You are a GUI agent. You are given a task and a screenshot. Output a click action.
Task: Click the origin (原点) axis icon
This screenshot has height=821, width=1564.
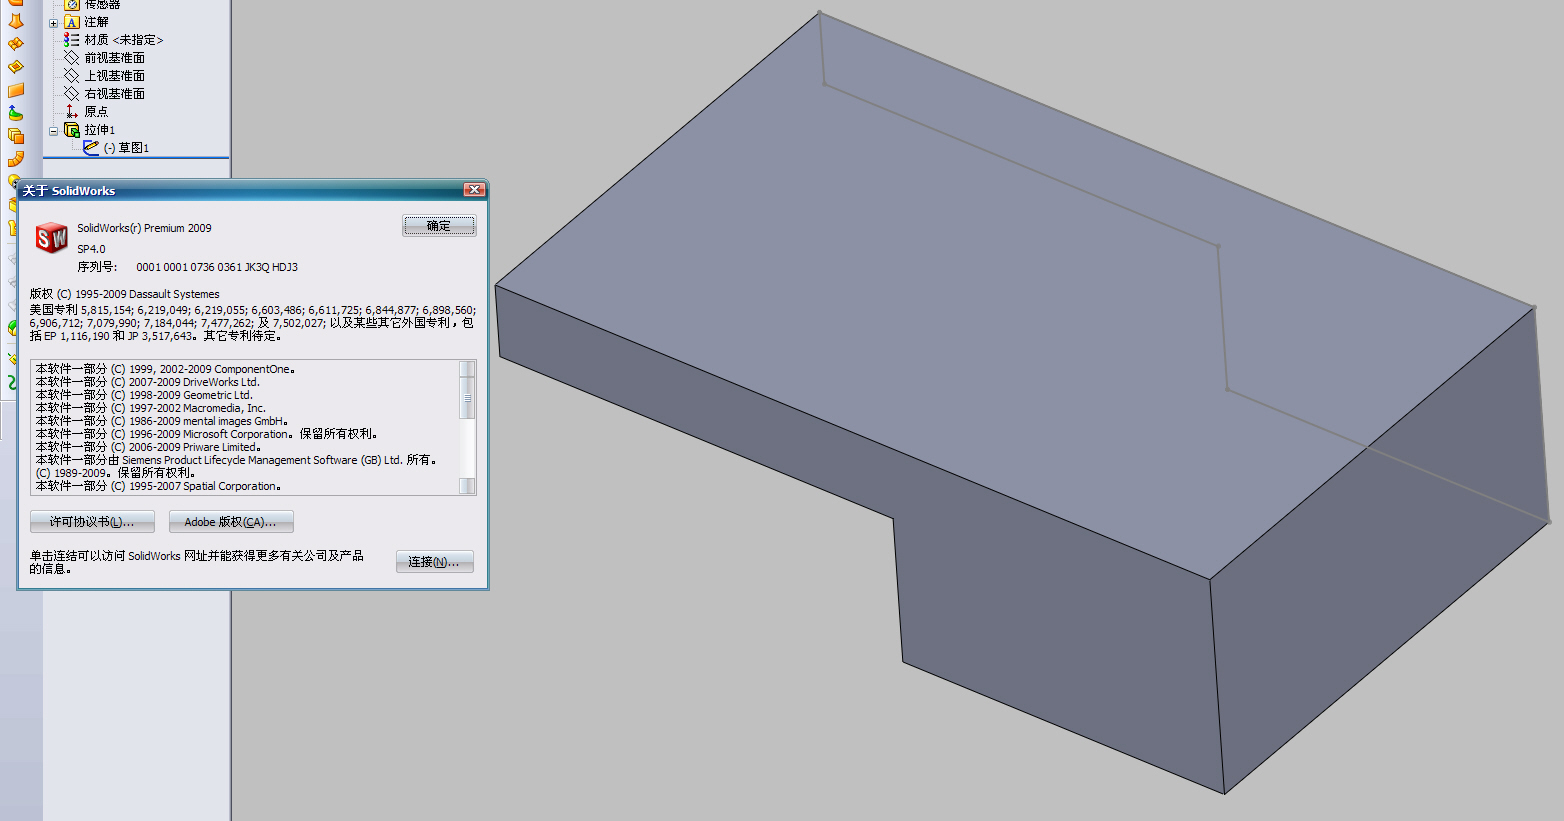pyautogui.click(x=72, y=112)
